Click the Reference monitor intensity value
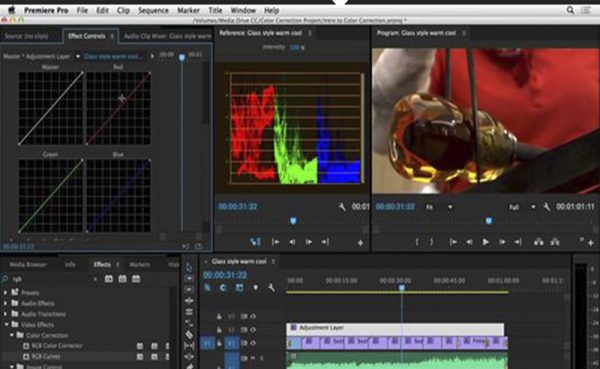 coord(297,47)
